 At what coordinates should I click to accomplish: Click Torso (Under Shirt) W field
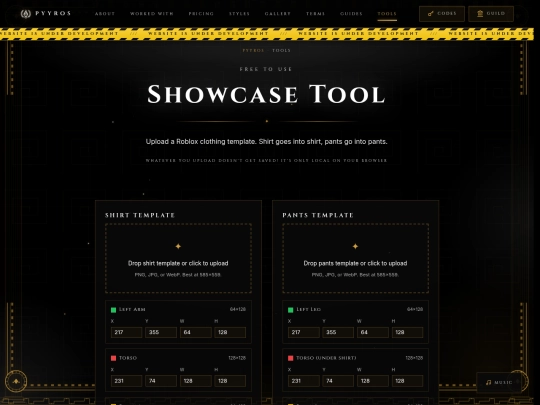pyautogui.click(x=373, y=381)
